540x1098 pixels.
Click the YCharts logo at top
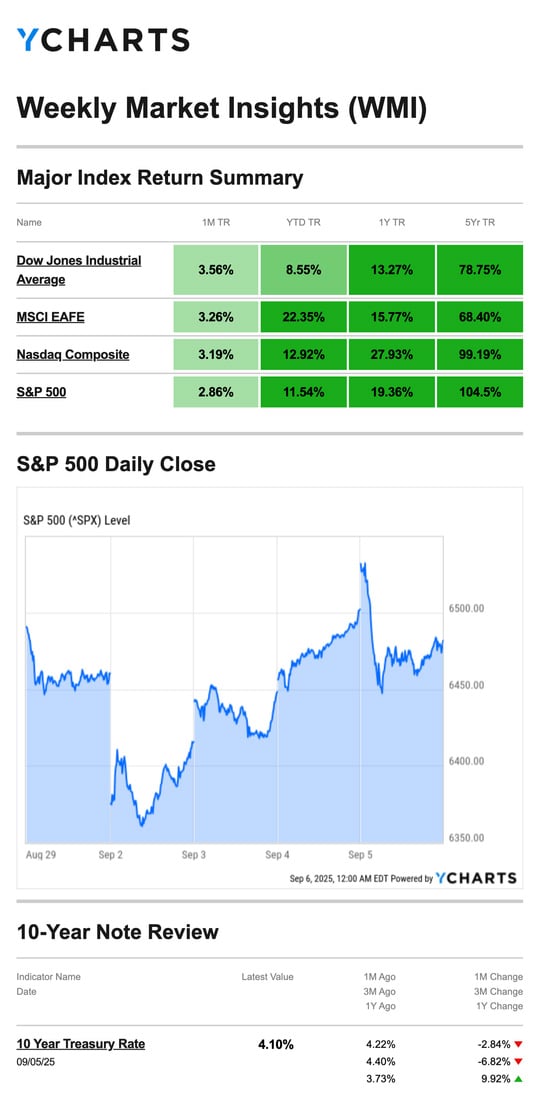point(103,40)
